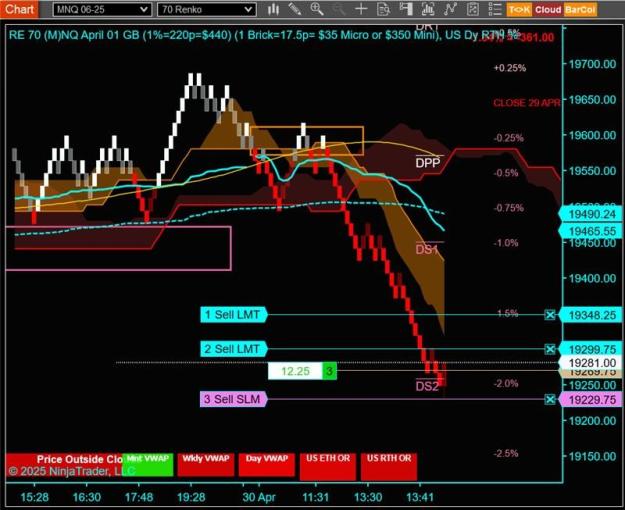Click the 19299.75 order price tag
This screenshot has height=510, width=625.
pyautogui.click(x=592, y=349)
